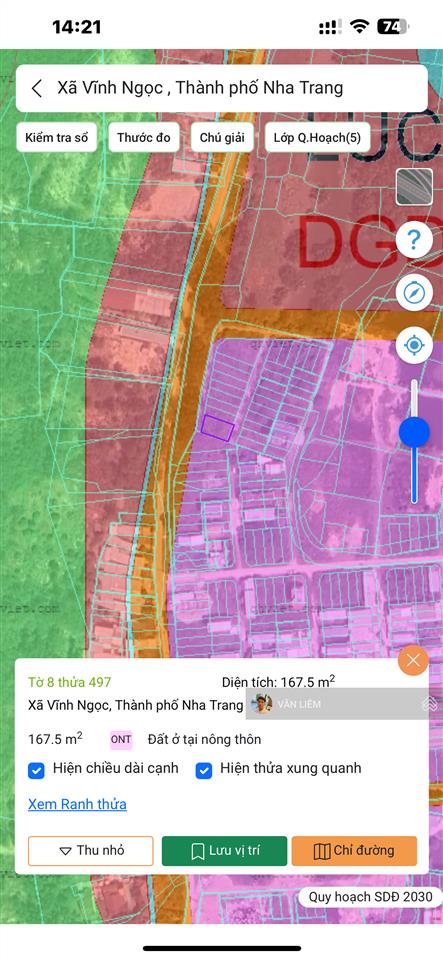Click the blue opacity slider handle

point(414,432)
